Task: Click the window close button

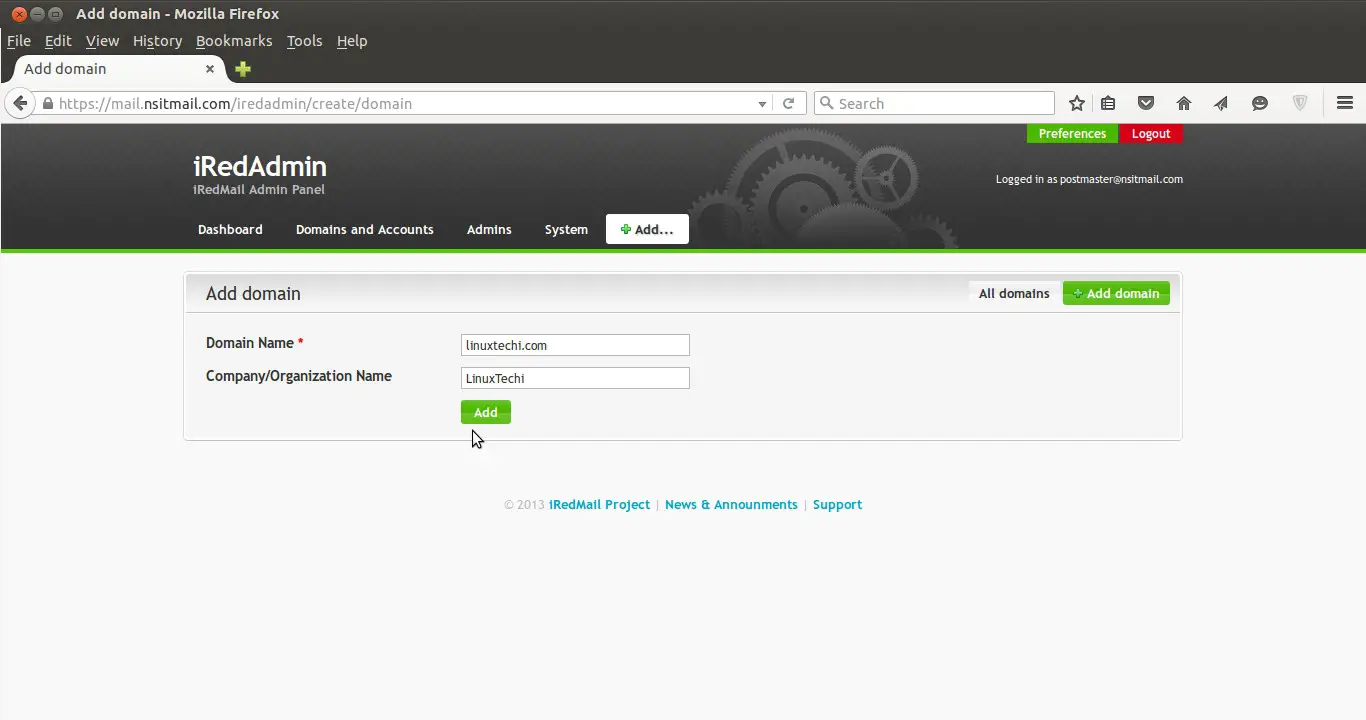Action: (18, 14)
